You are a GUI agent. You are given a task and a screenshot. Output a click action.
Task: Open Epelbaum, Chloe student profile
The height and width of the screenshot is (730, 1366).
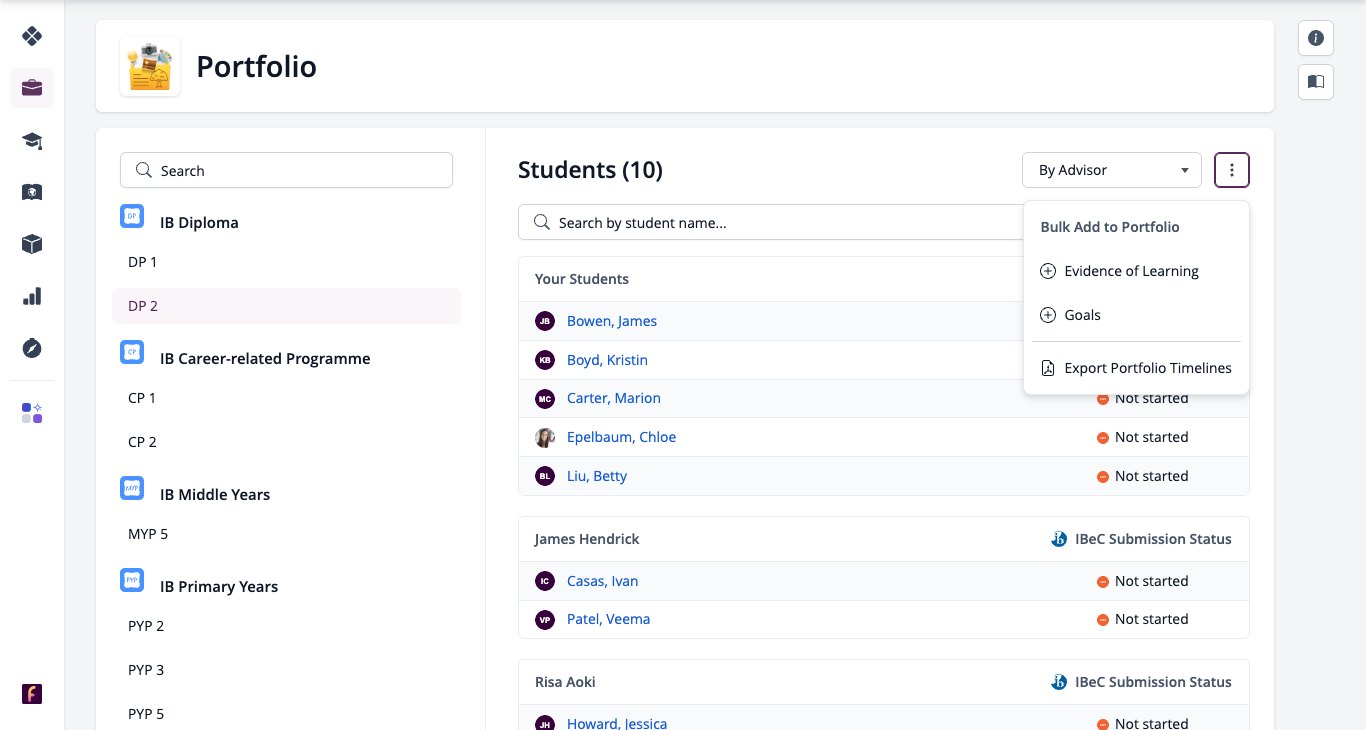[x=621, y=437]
